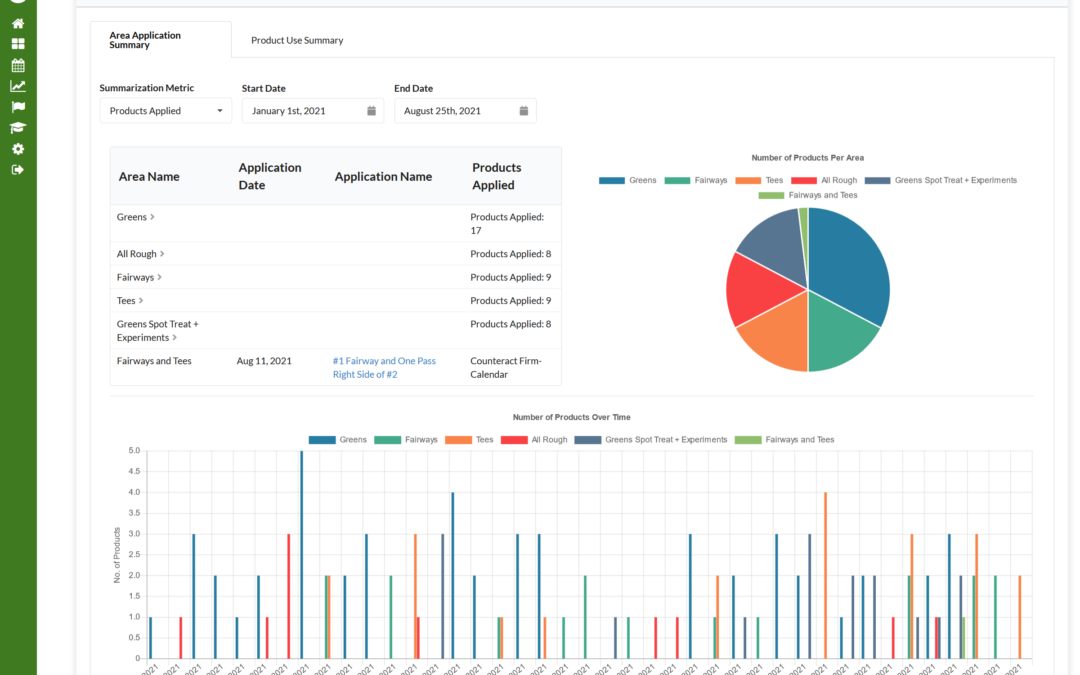Toggle Fairways in bar chart legend
Screen dimensions: 1080x675
[406, 440]
